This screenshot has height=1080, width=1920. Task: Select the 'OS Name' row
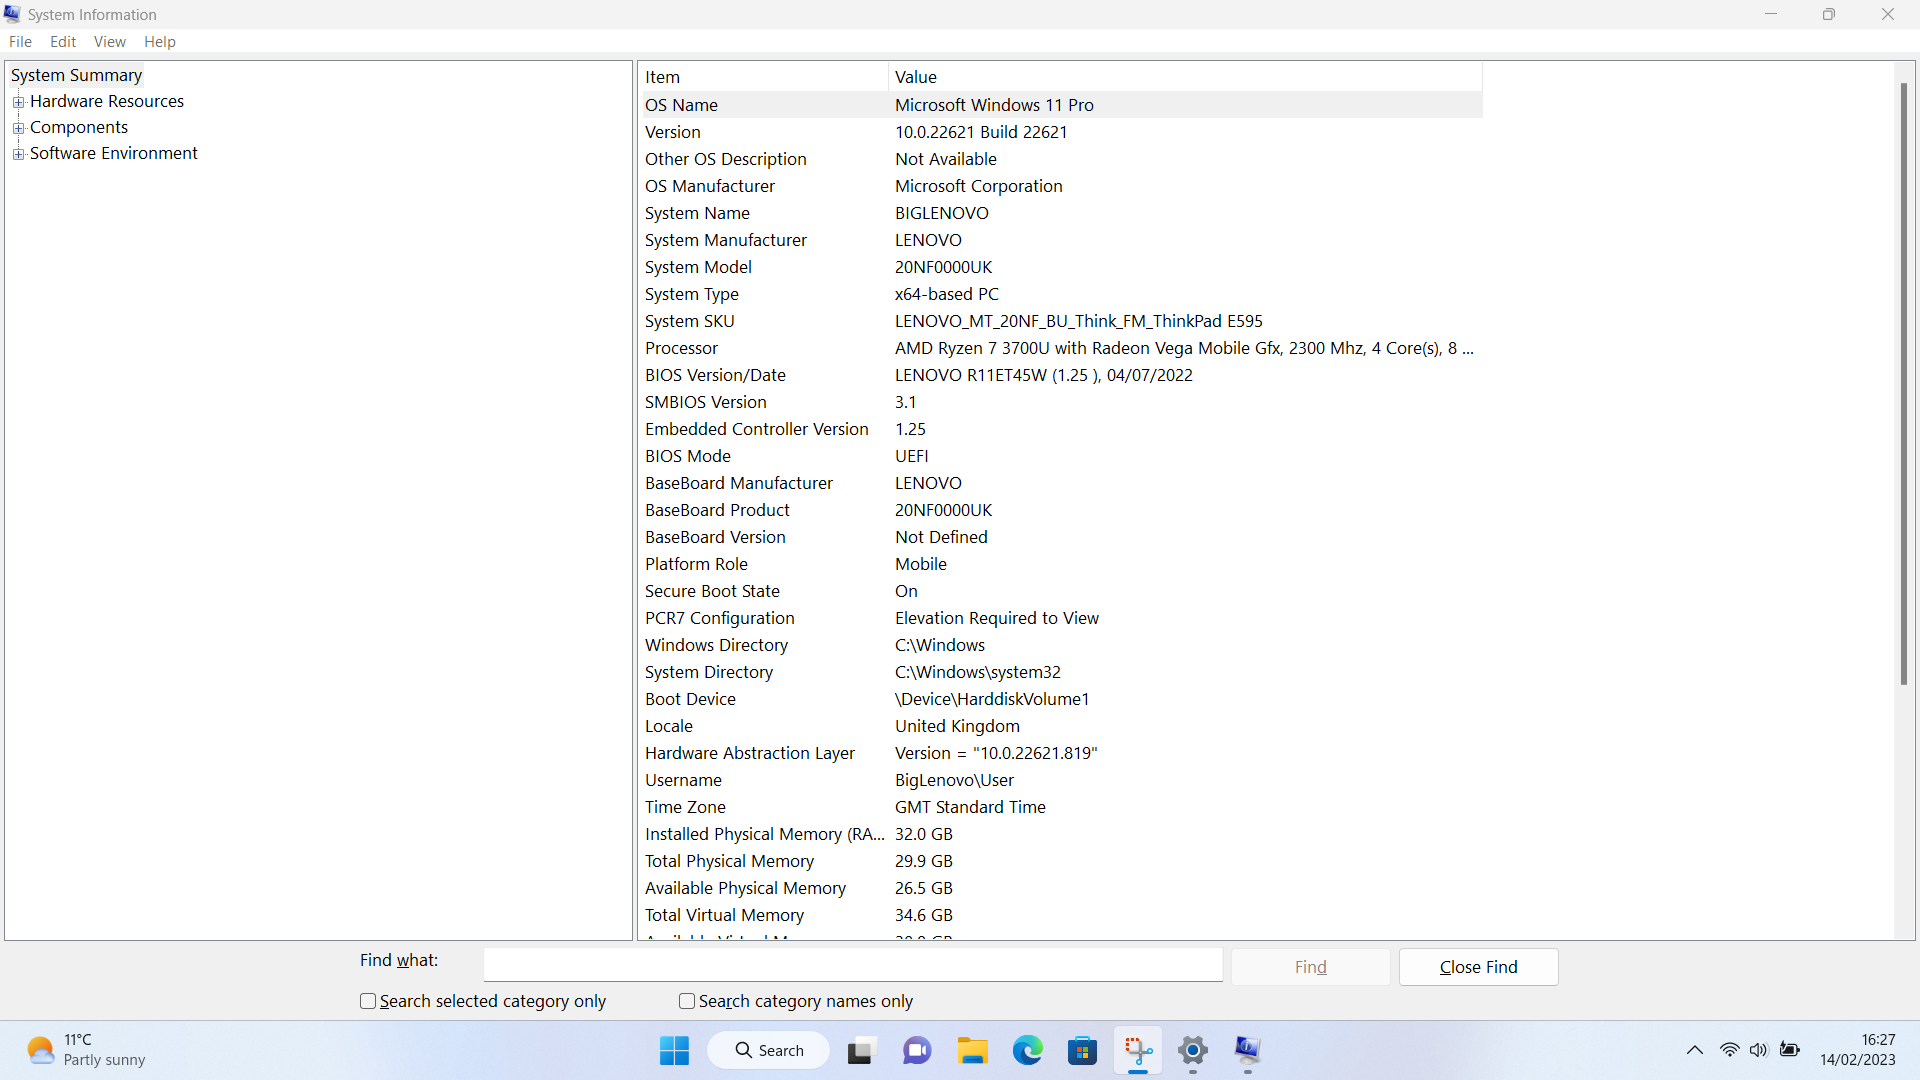[x=1061, y=105]
